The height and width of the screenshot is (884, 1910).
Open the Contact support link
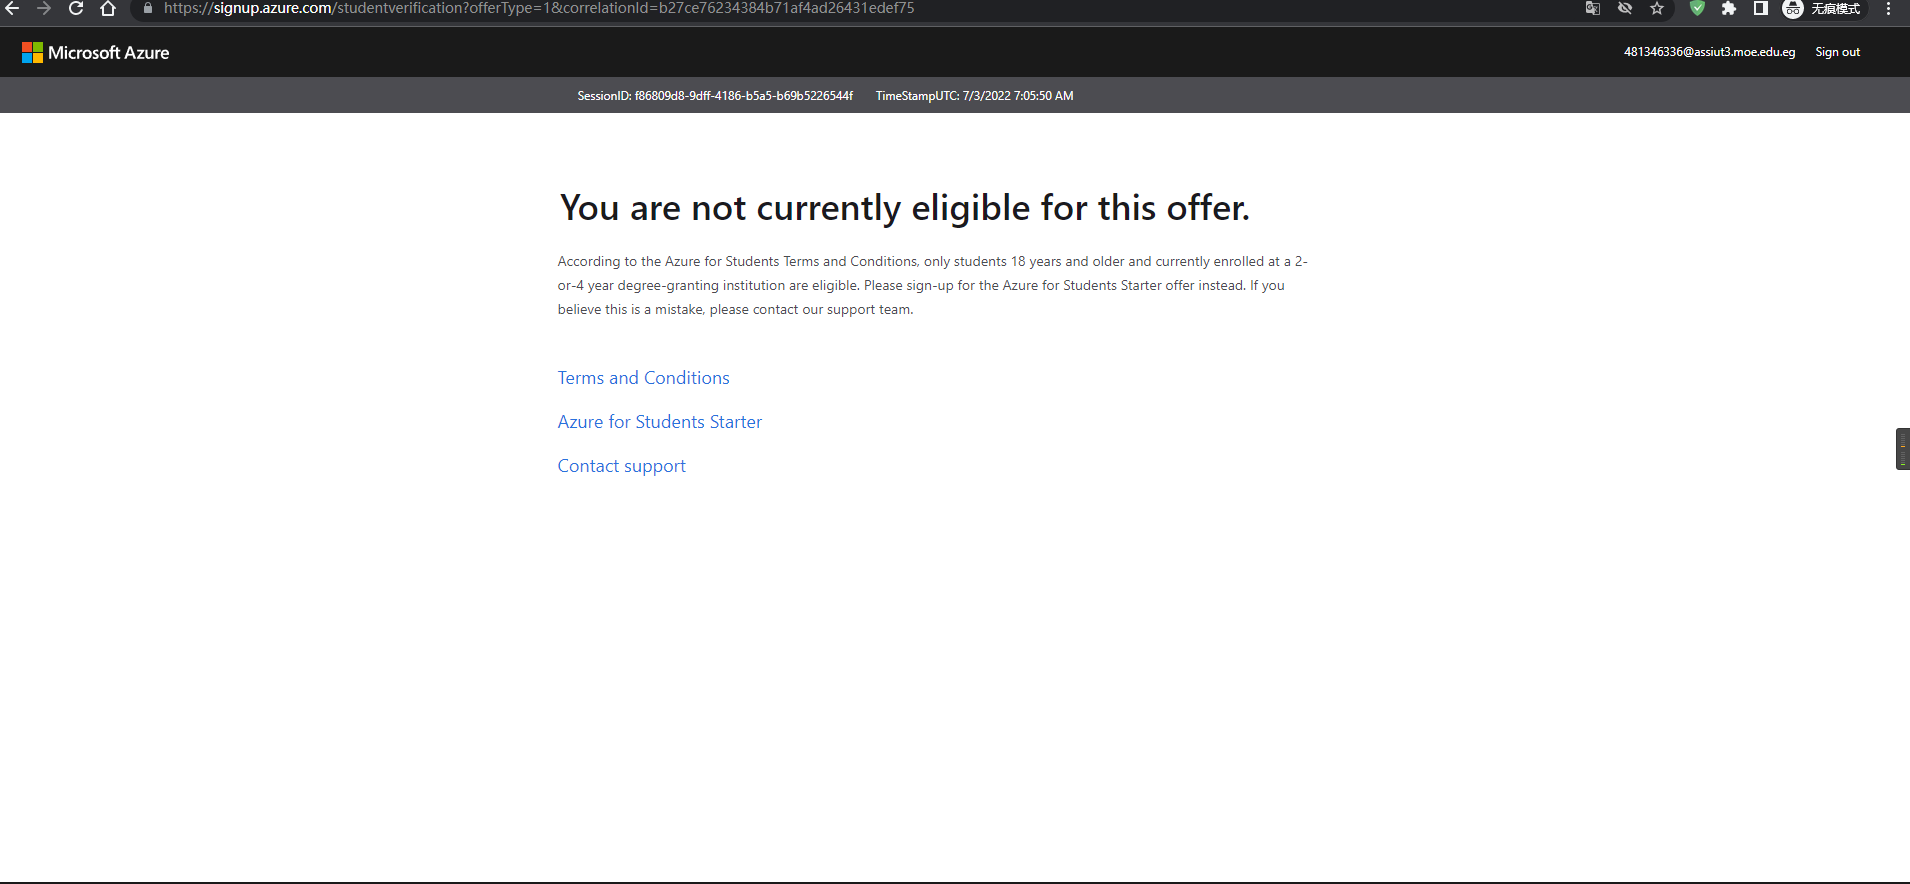point(621,466)
